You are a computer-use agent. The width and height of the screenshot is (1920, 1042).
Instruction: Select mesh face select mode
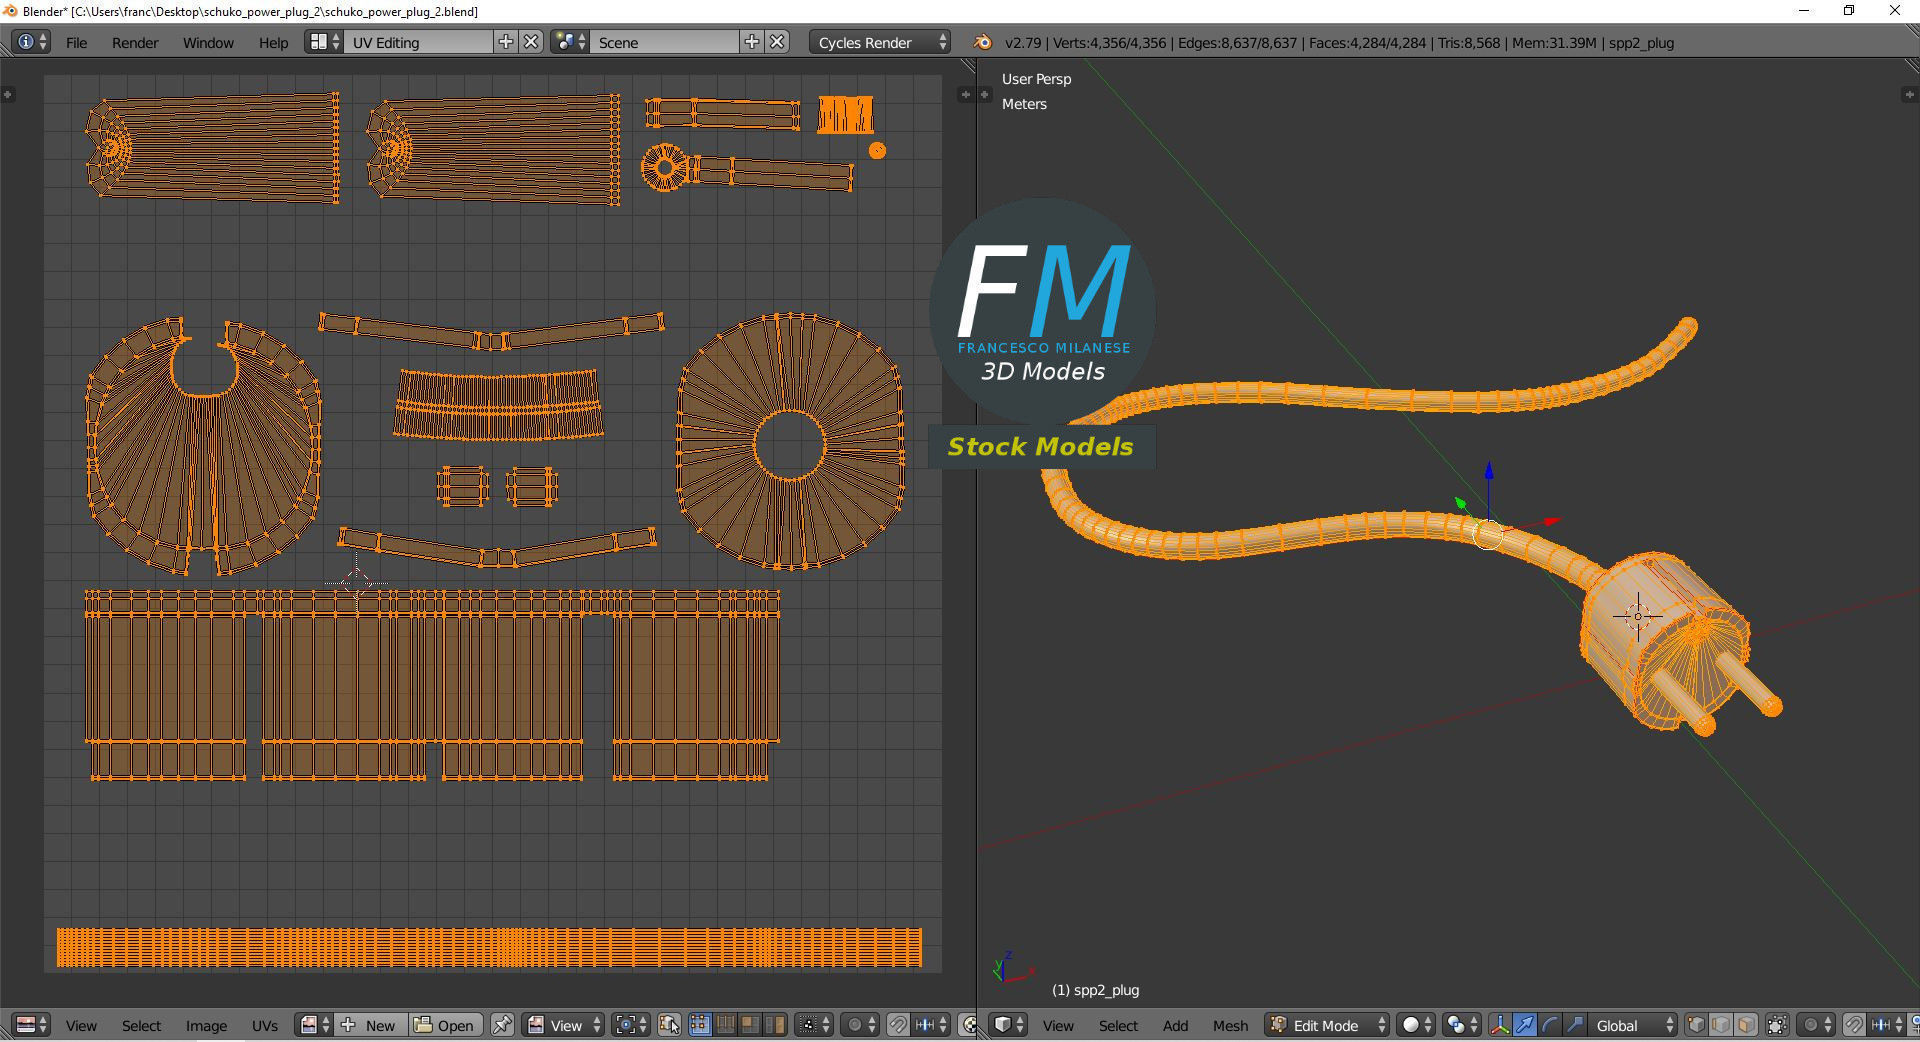(x=1746, y=1025)
